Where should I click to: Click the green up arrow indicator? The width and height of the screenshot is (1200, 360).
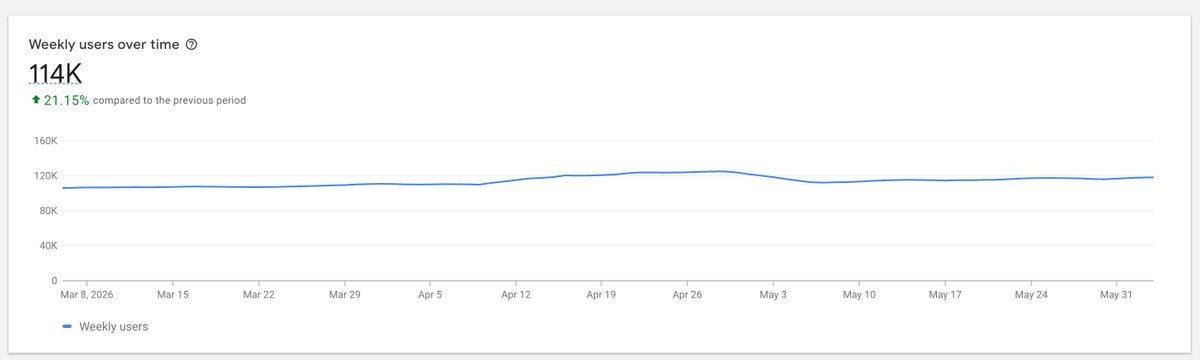point(35,100)
